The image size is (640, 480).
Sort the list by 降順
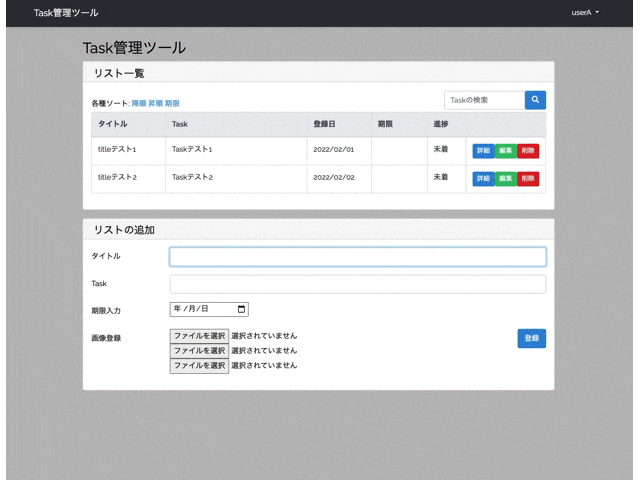tap(139, 103)
